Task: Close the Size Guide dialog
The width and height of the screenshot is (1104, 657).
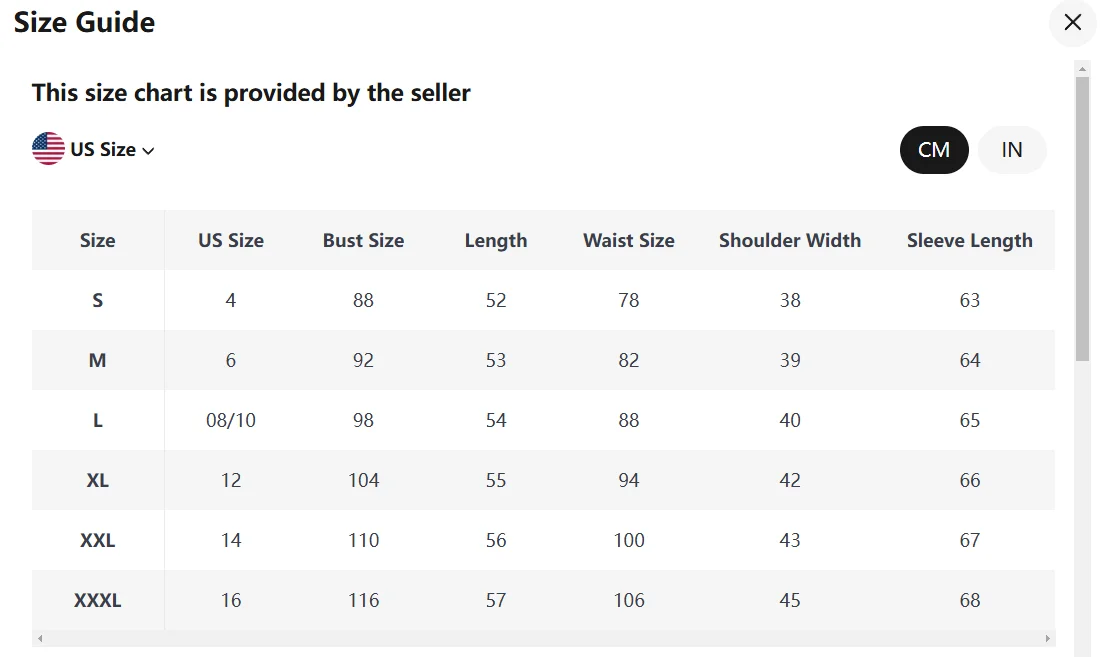Action: (1072, 23)
